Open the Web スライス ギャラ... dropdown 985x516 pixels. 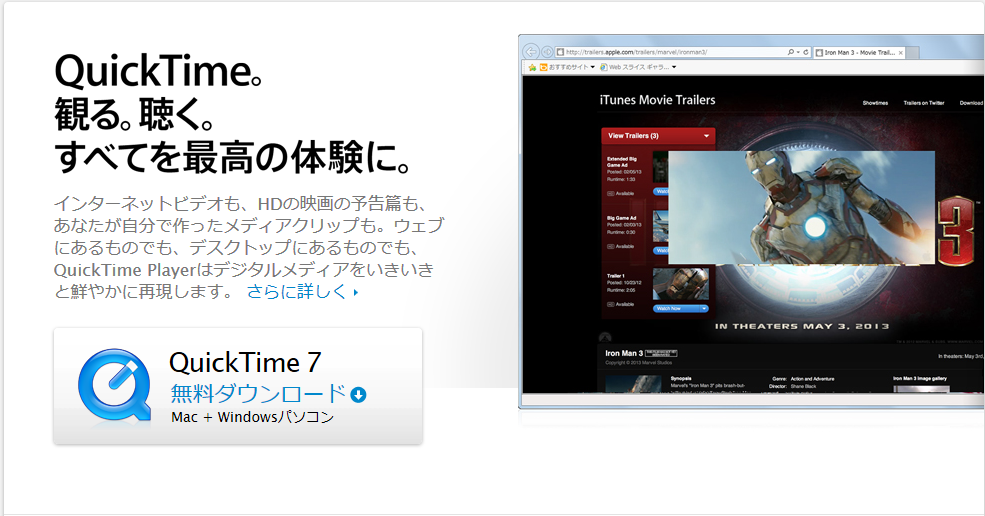point(638,67)
